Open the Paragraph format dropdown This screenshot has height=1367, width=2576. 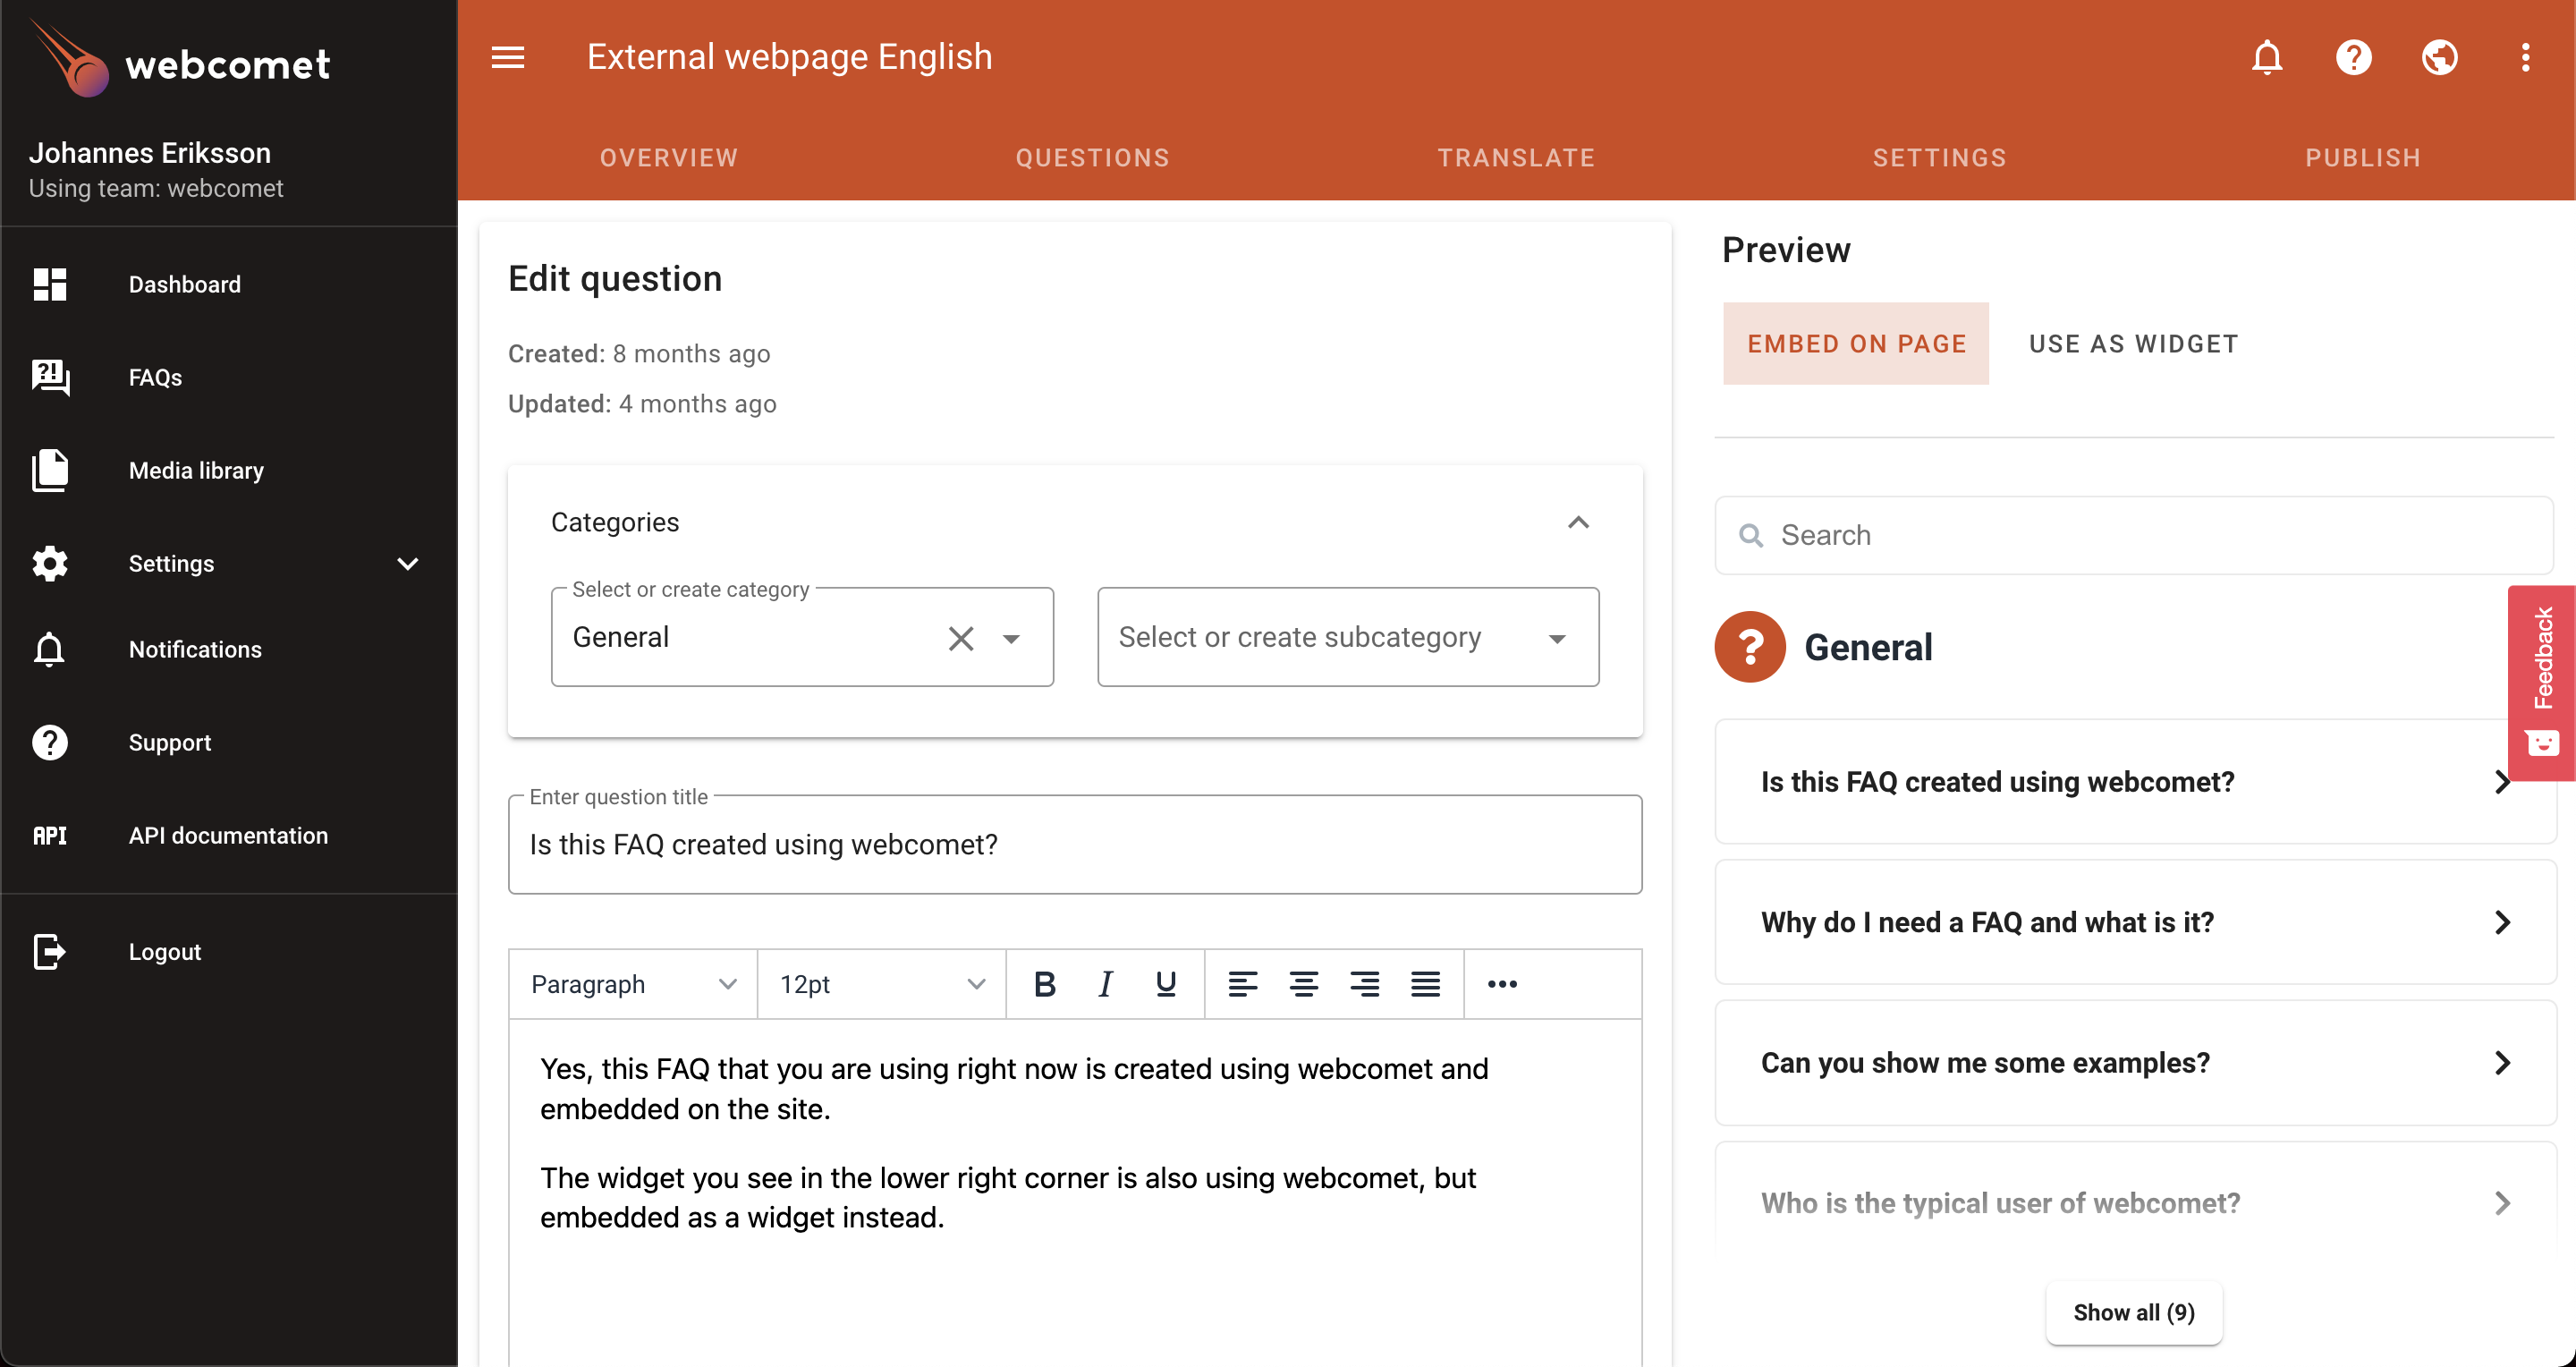tap(634, 984)
